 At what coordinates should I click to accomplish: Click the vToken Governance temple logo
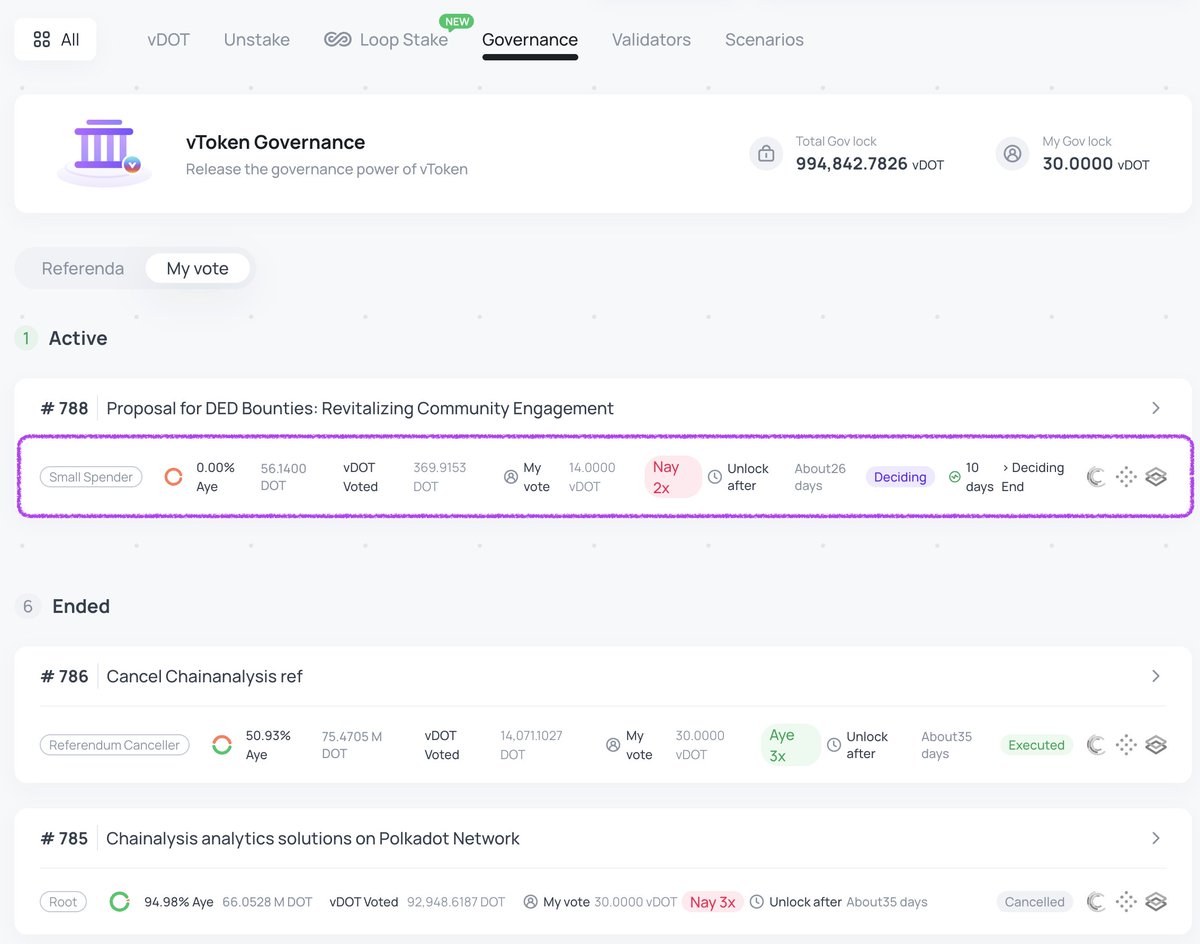[104, 151]
